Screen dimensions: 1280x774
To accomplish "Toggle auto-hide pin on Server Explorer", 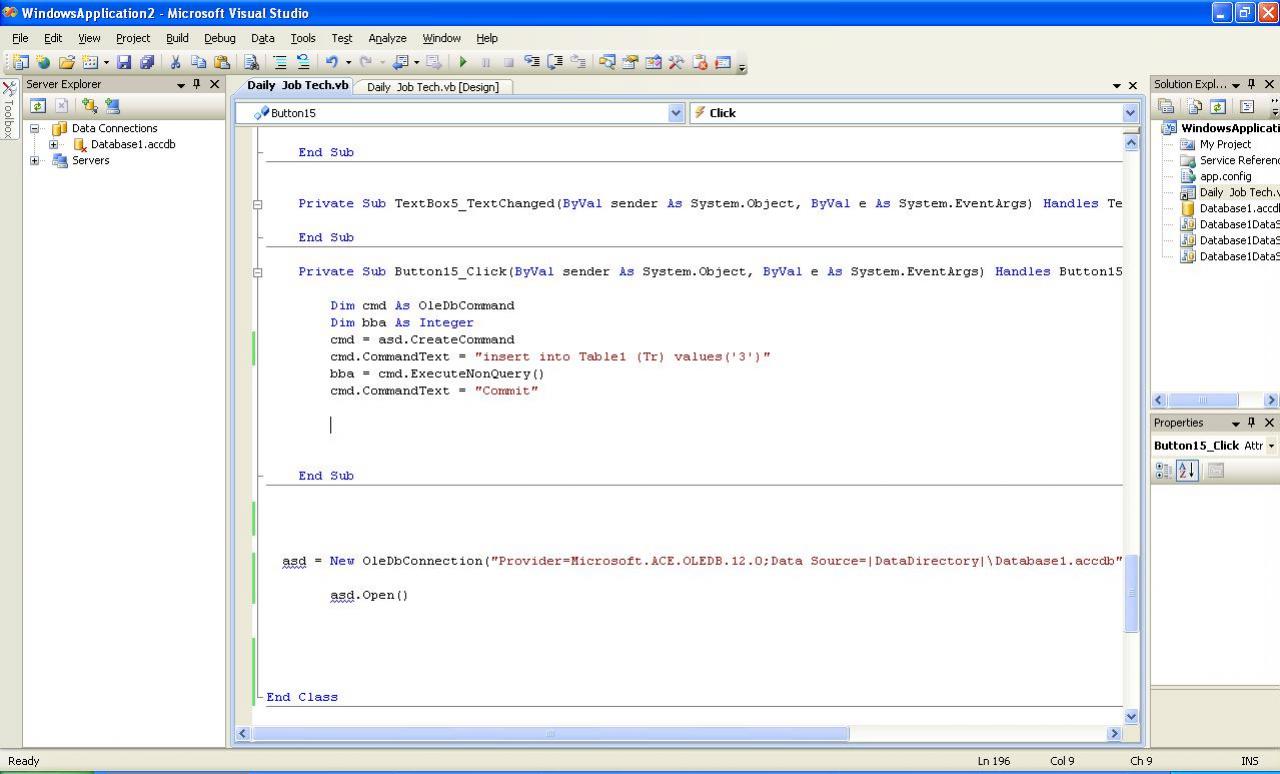I will (x=197, y=84).
